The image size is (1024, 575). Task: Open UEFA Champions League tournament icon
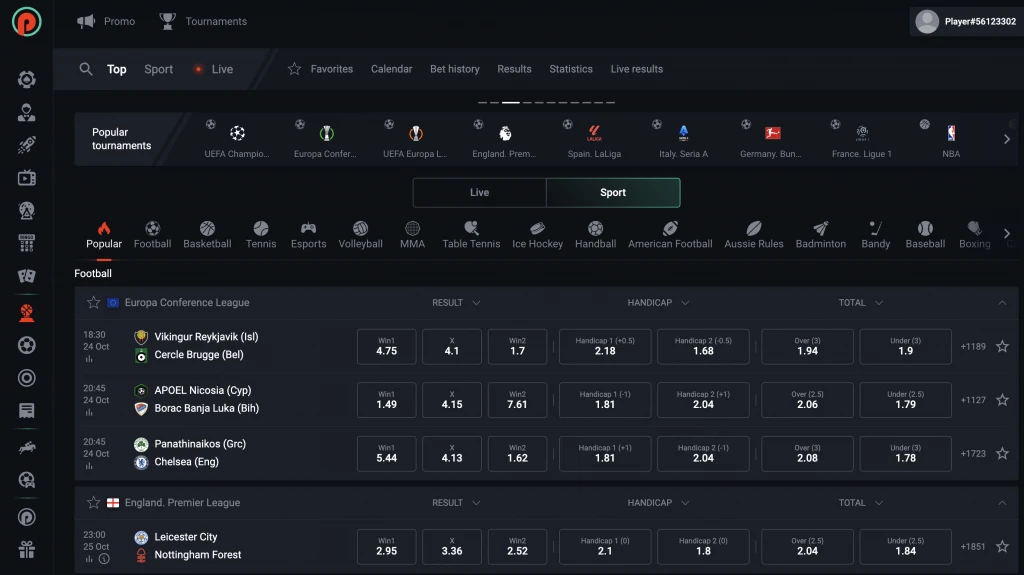237,133
